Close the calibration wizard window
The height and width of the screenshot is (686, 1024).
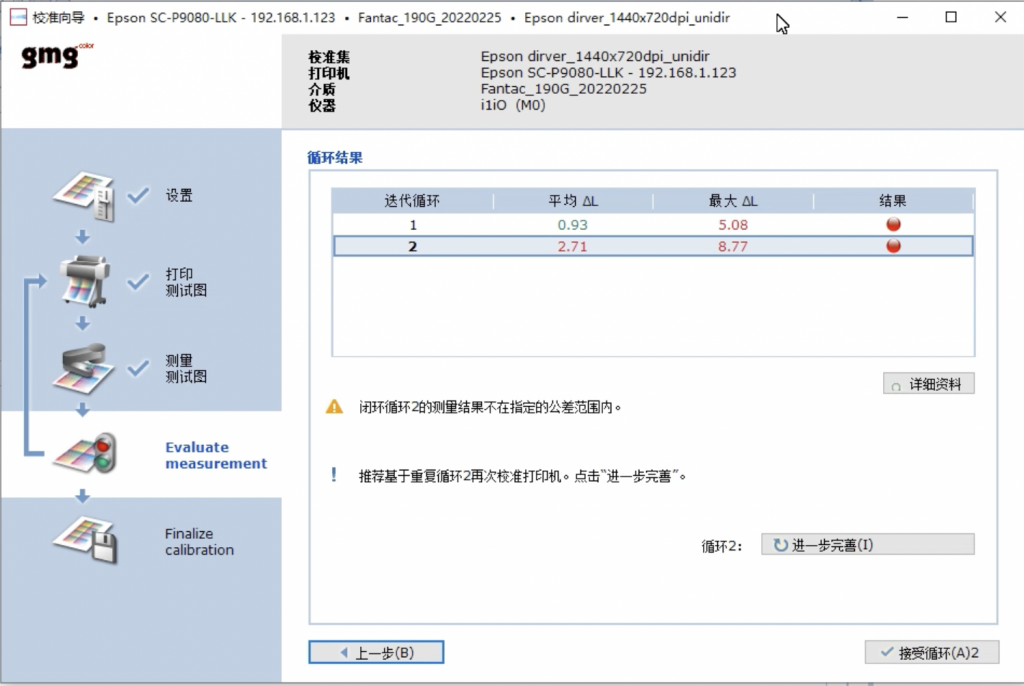pos(1000,18)
